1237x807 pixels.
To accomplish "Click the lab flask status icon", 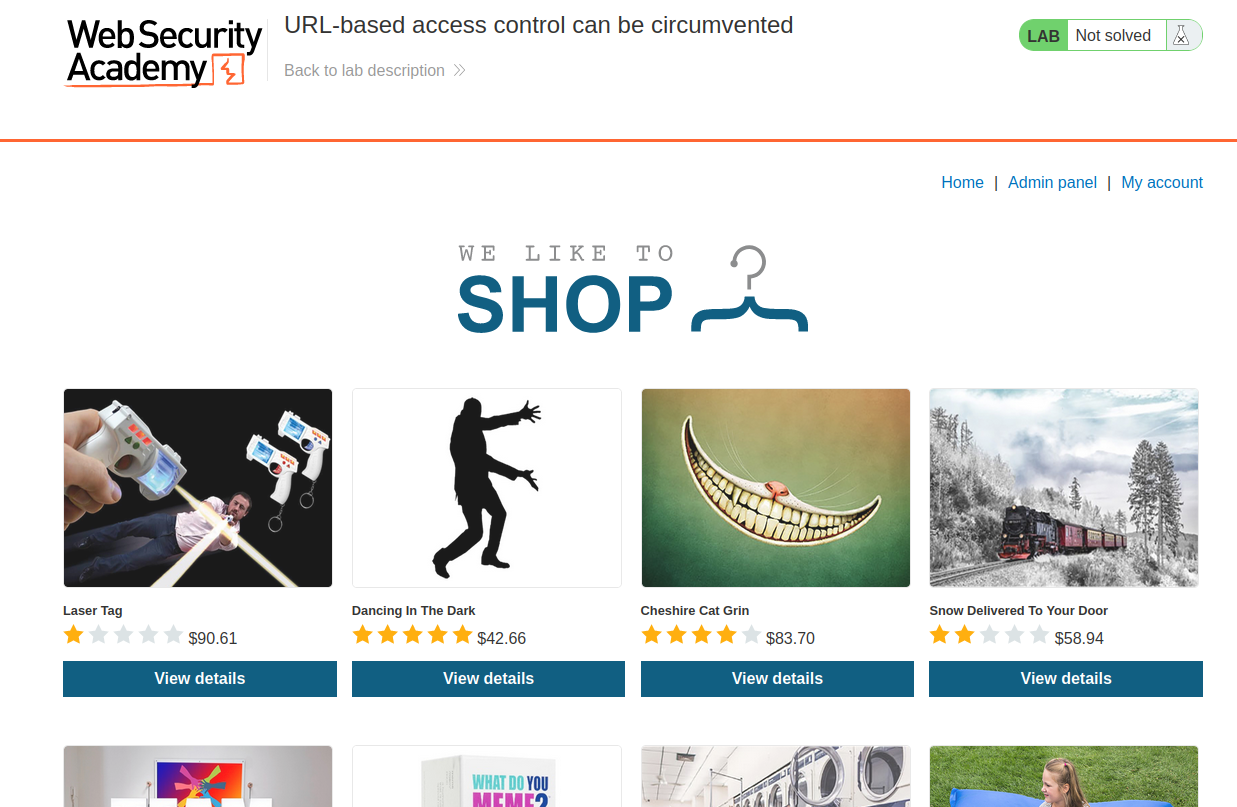I will tap(1181, 35).
